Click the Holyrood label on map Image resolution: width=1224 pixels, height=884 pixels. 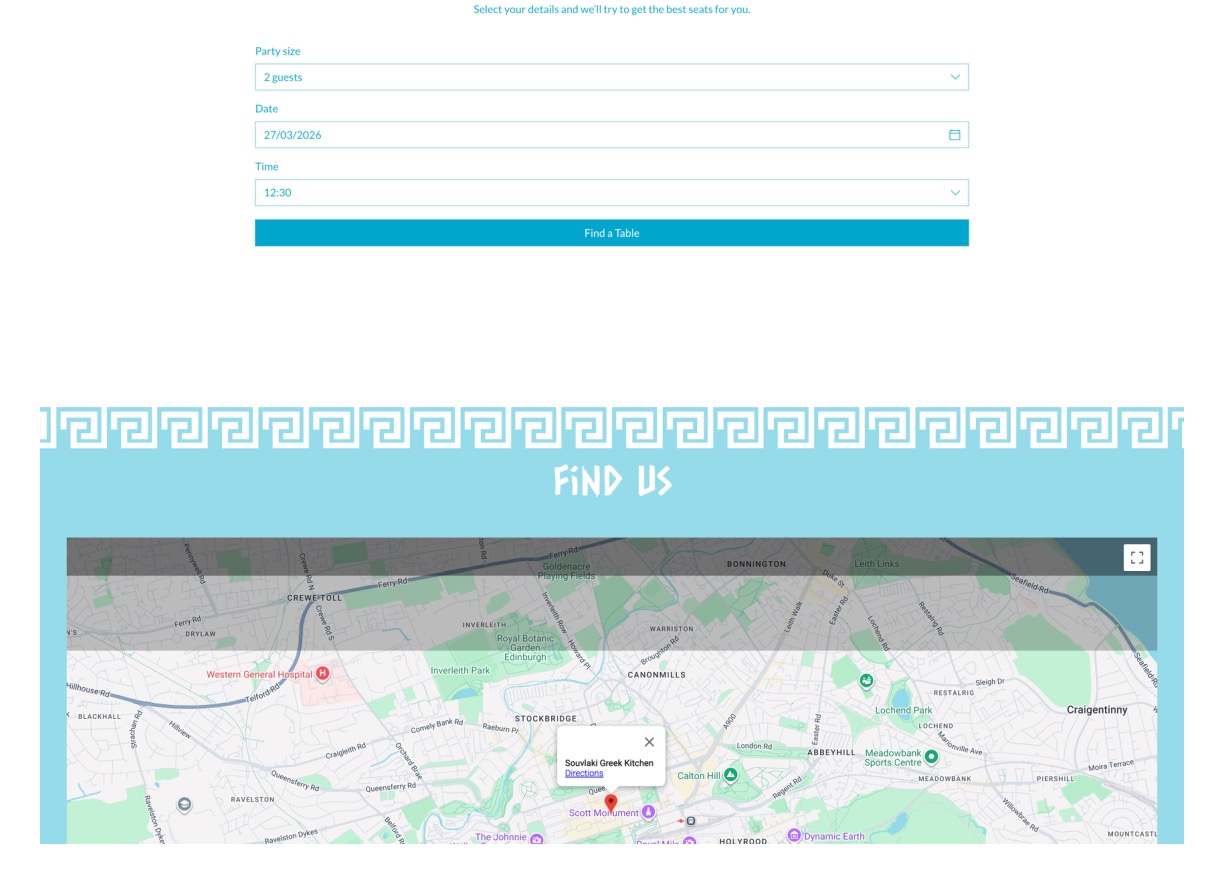743,841
